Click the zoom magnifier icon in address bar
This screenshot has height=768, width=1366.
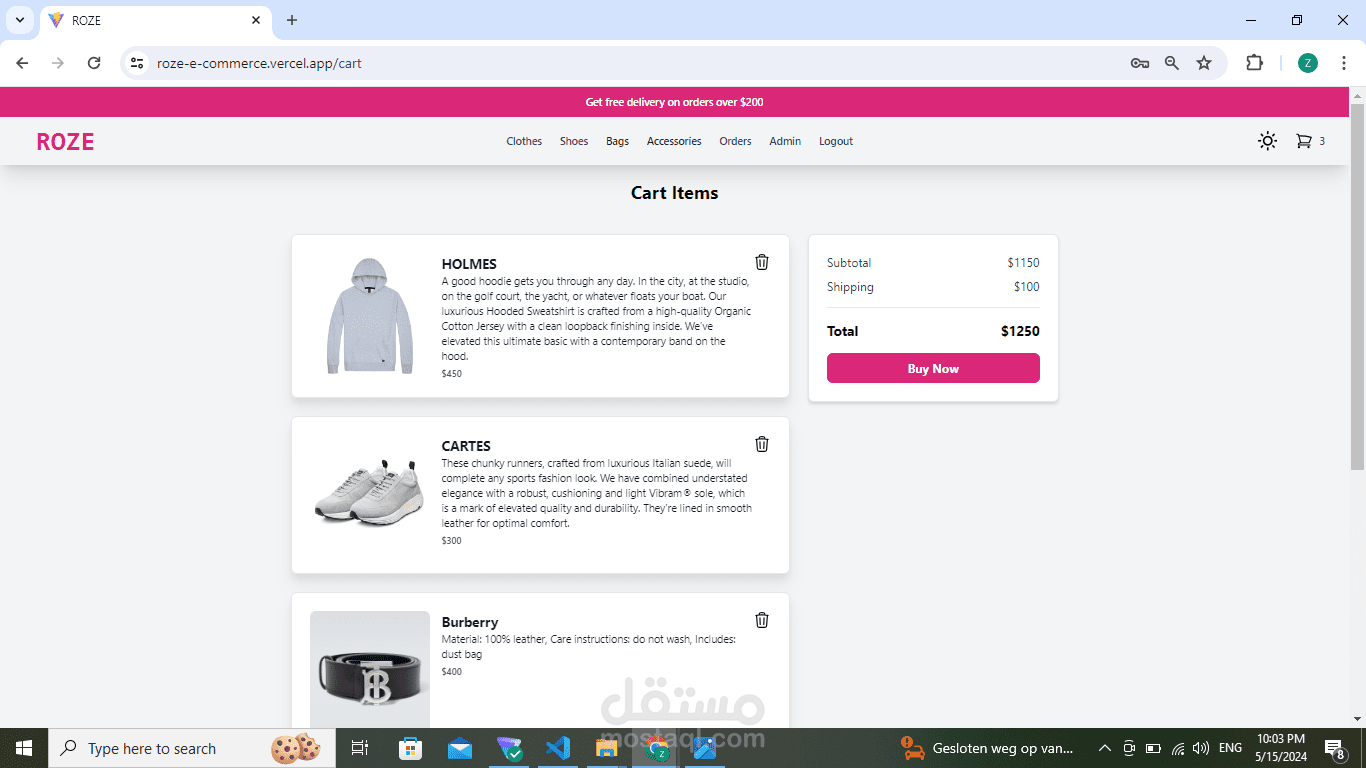click(x=1172, y=63)
